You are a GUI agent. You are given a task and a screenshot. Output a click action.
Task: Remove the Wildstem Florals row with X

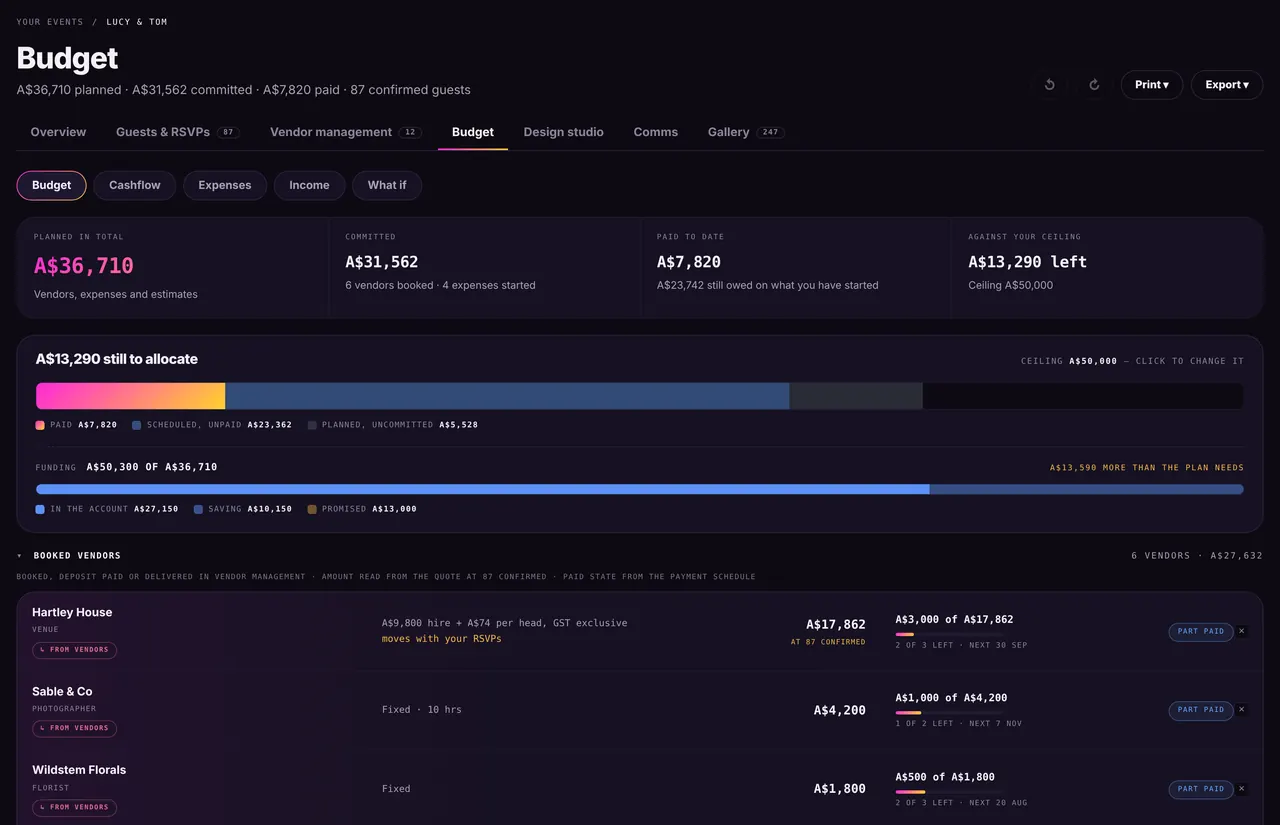coord(1242,788)
